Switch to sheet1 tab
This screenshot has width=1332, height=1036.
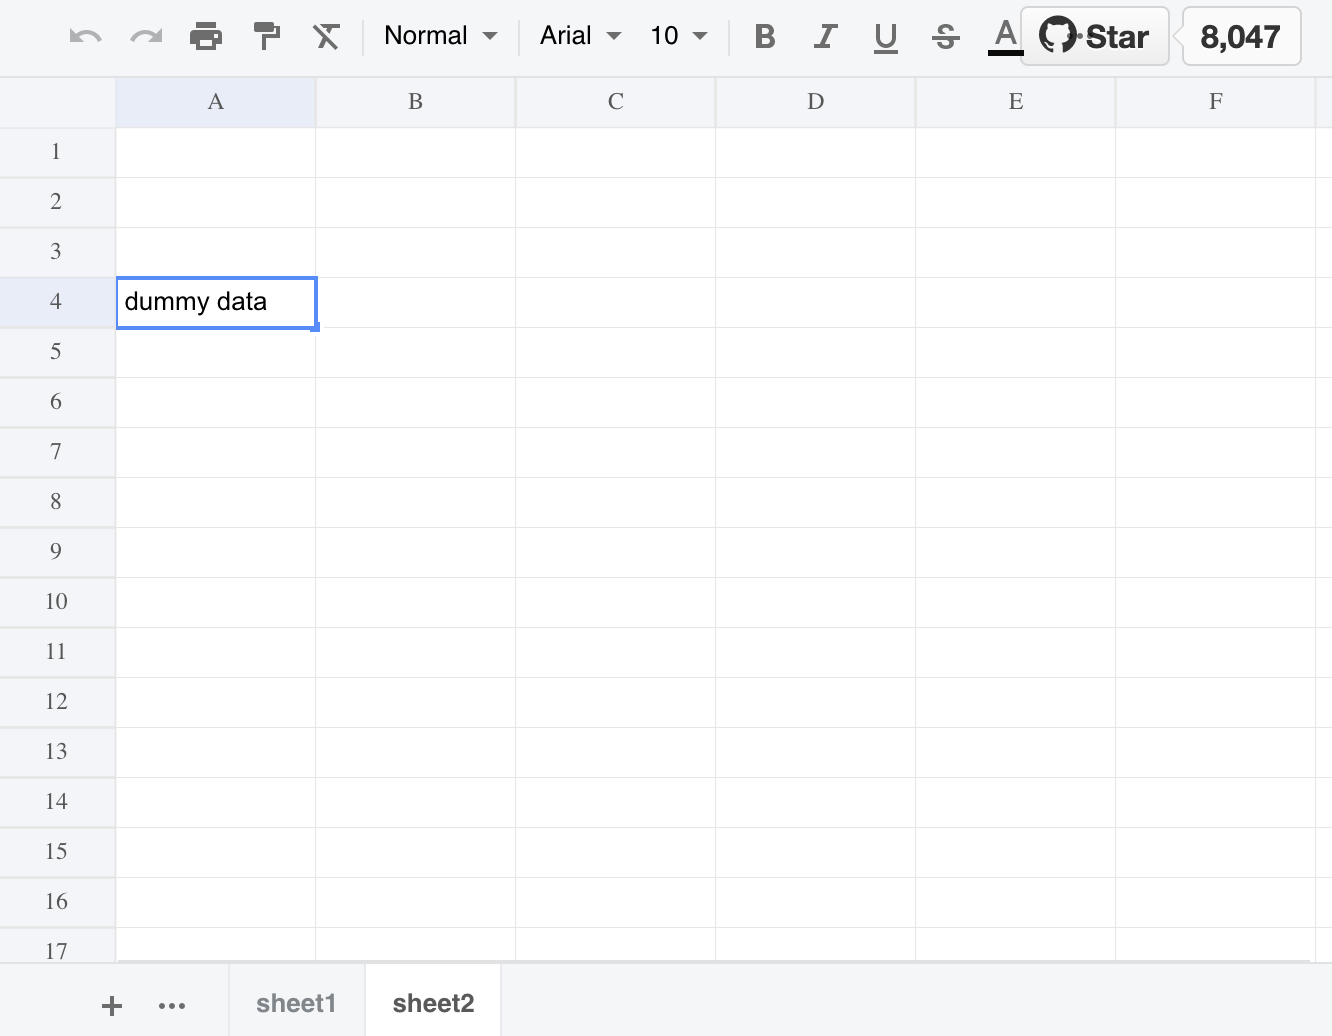(296, 1002)
